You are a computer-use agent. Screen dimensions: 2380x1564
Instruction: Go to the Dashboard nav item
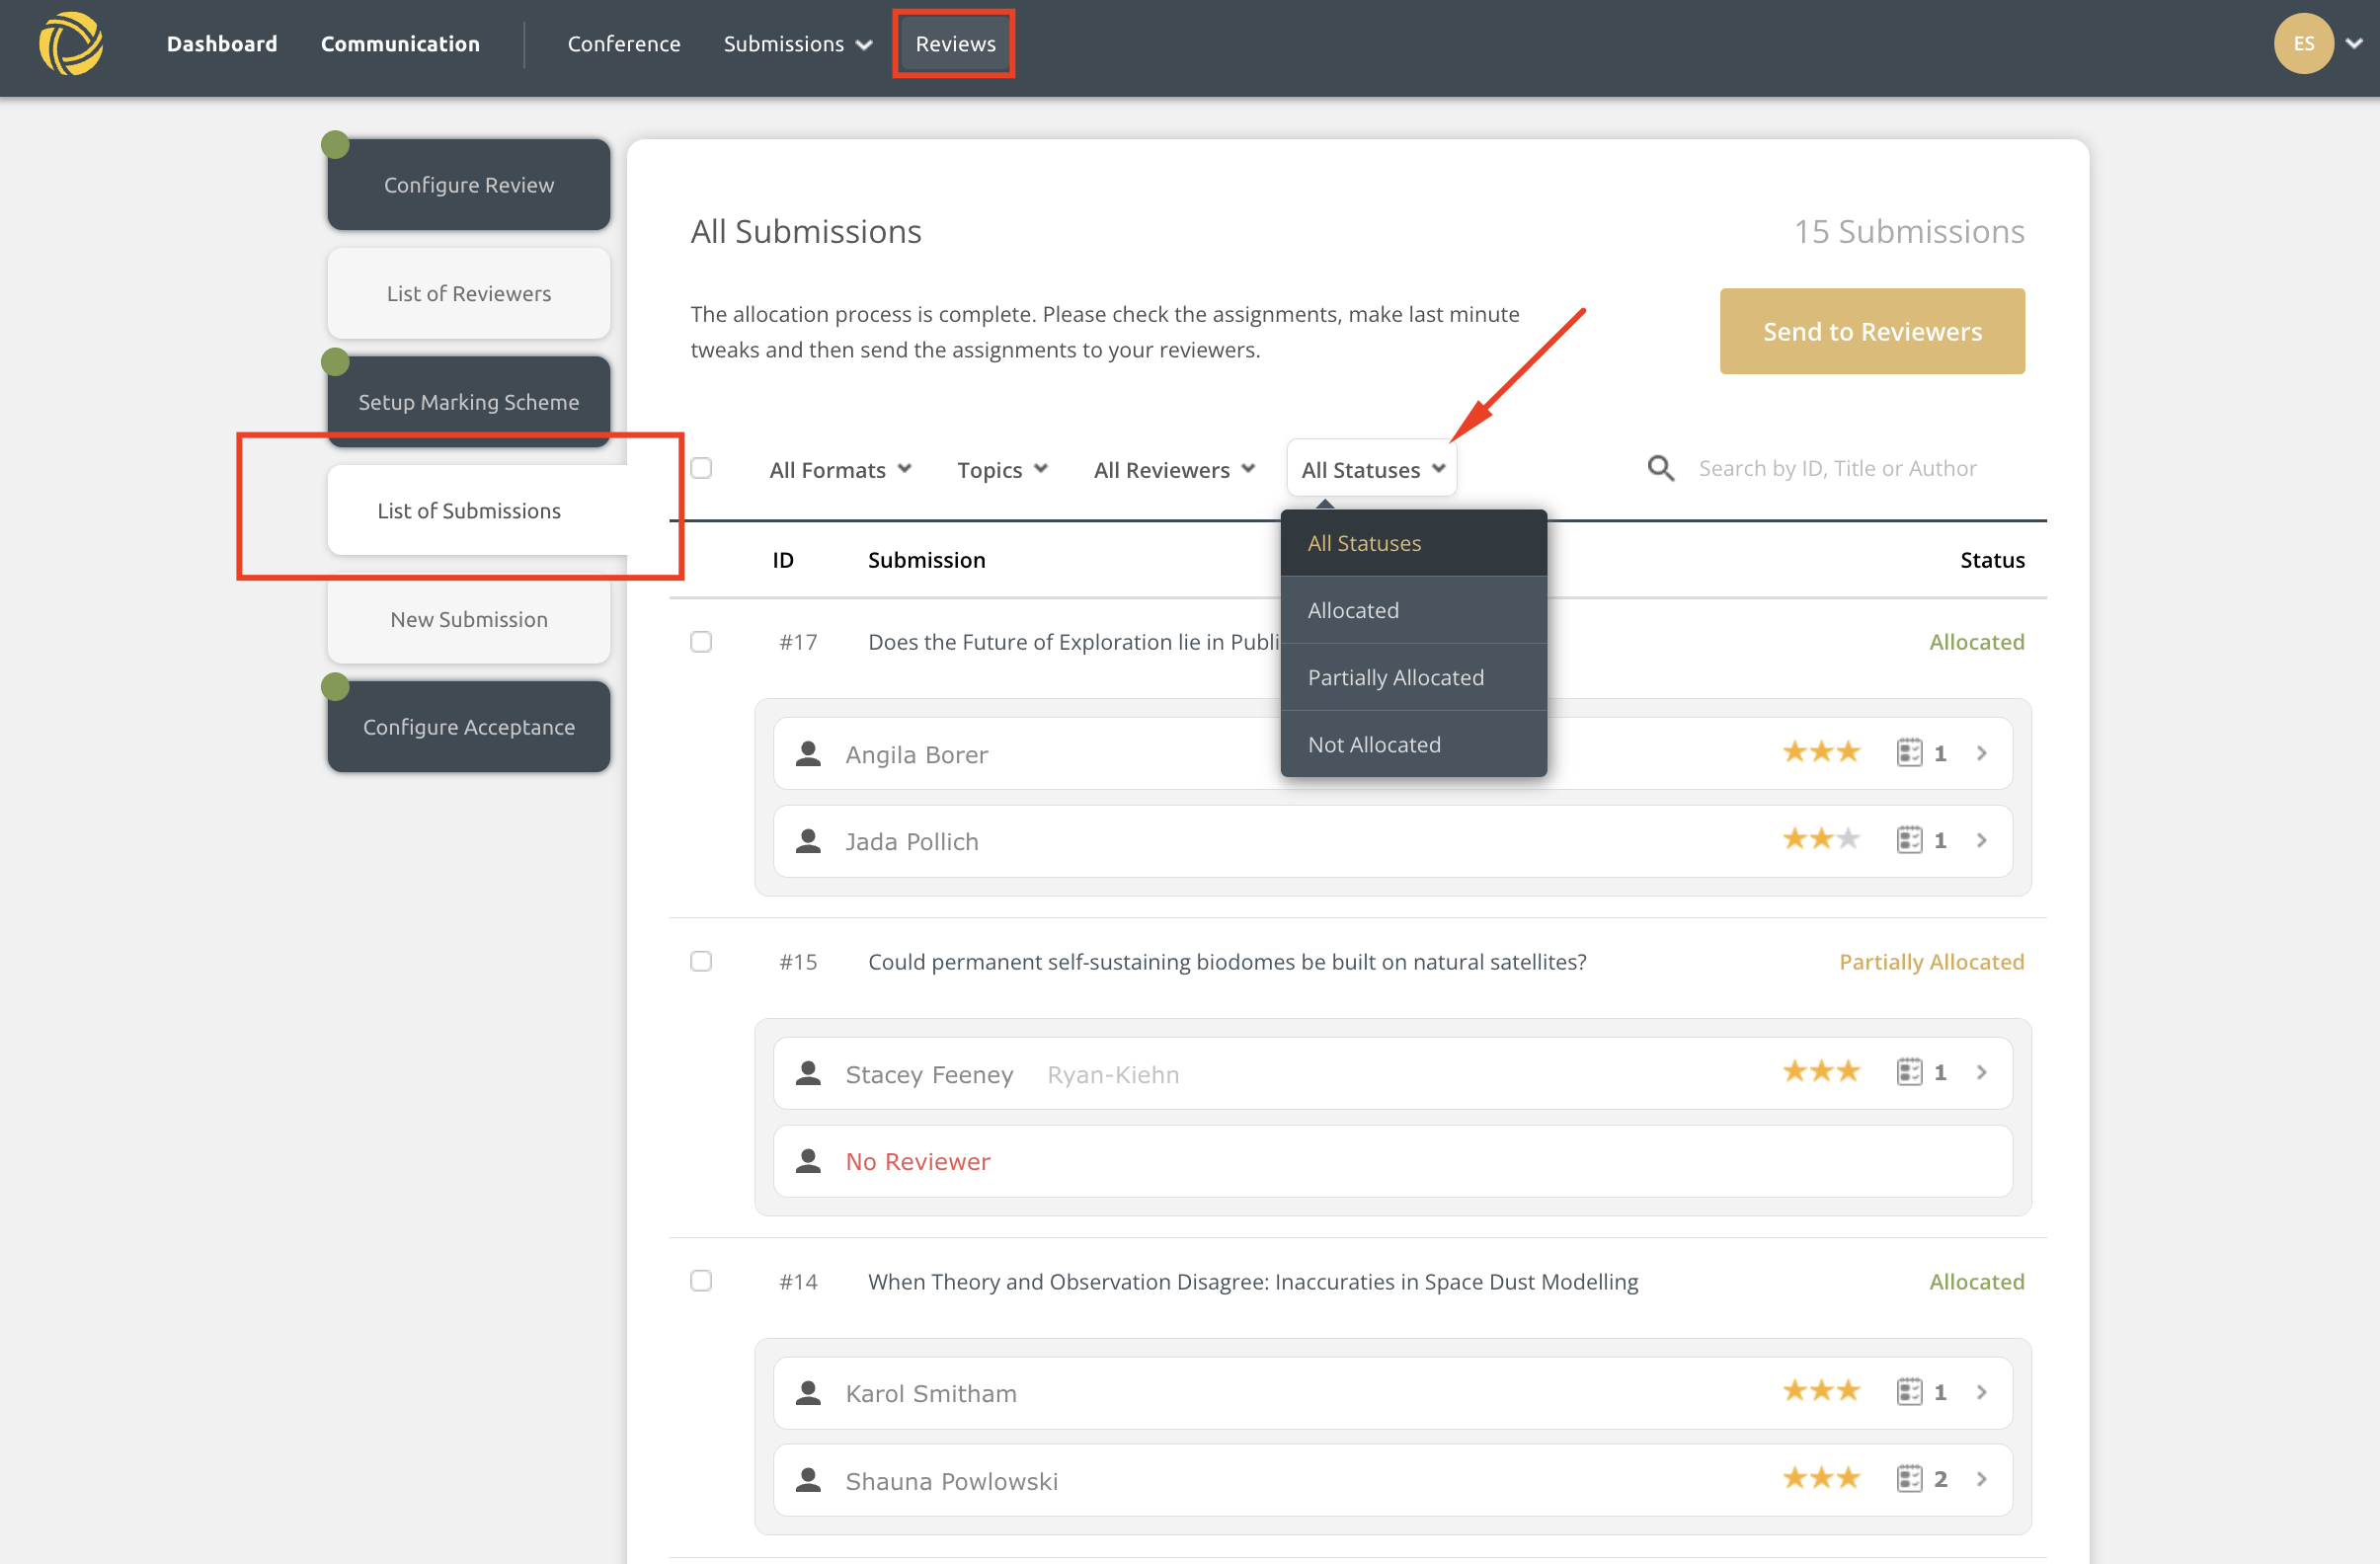[222, 44]
